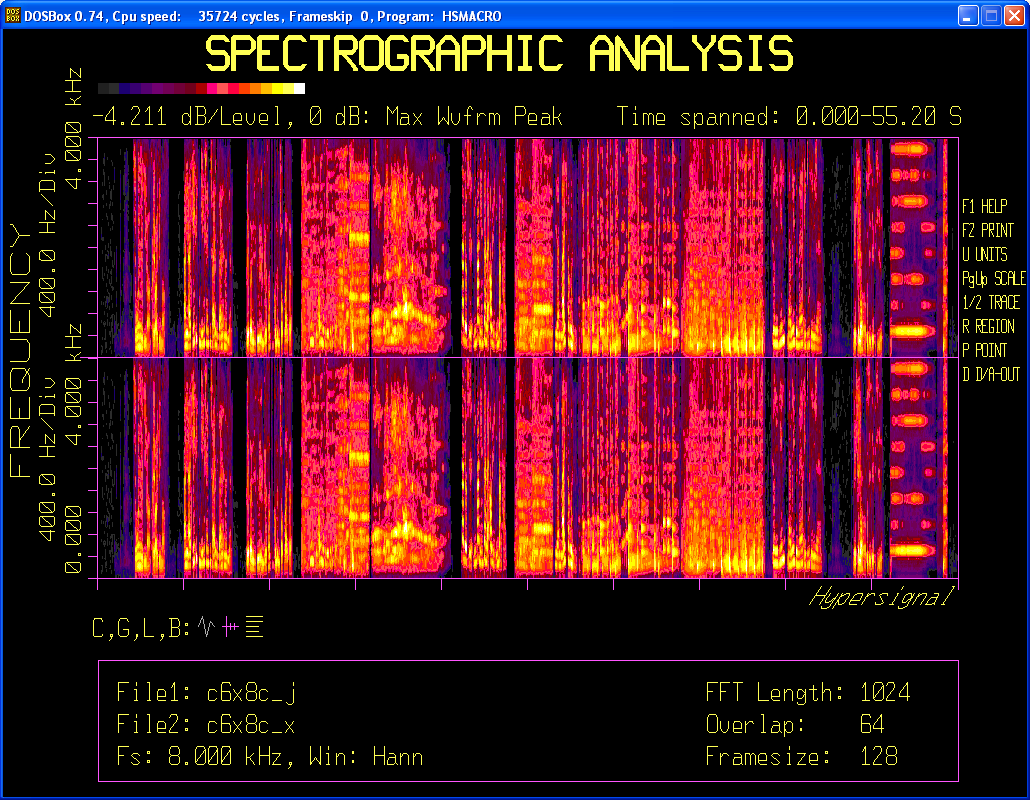This screenshot has height=800, width=1030.
Task: Click P POINT option
Action: tap(984, 350)
